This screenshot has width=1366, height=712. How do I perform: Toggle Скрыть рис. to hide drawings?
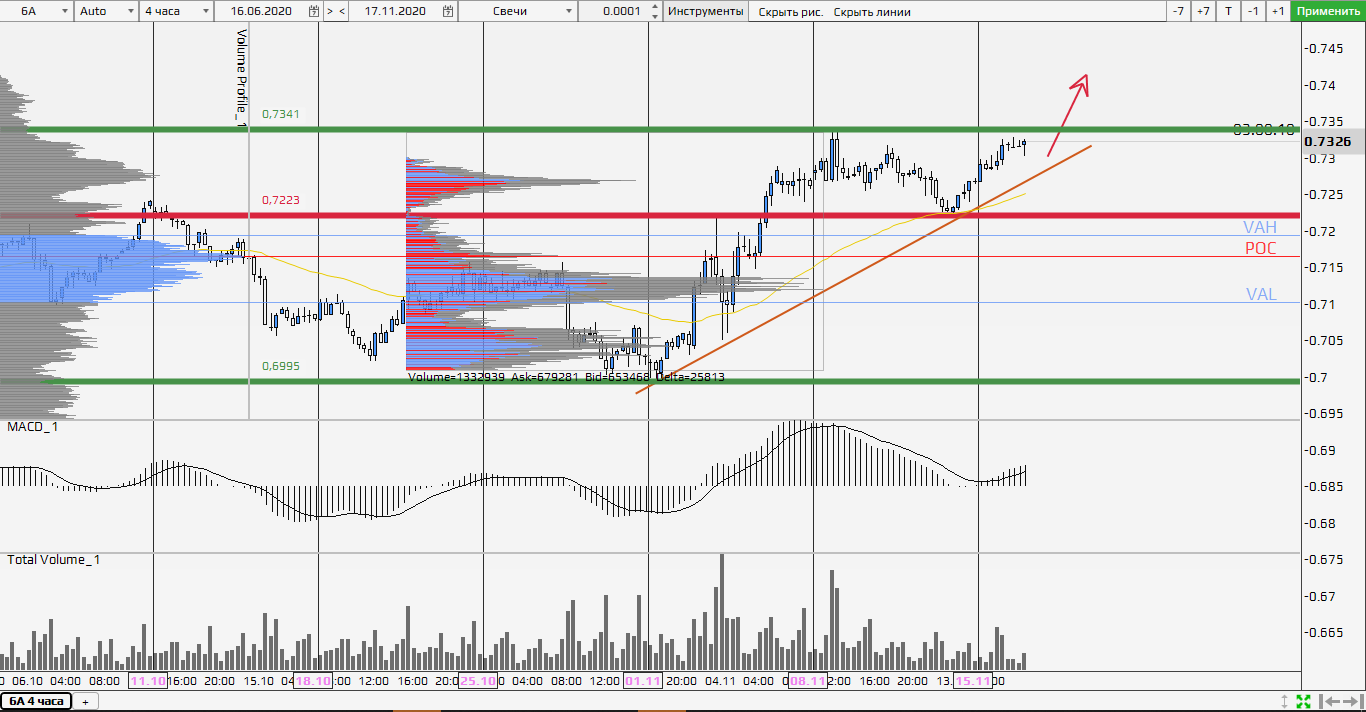coord(790,11)
